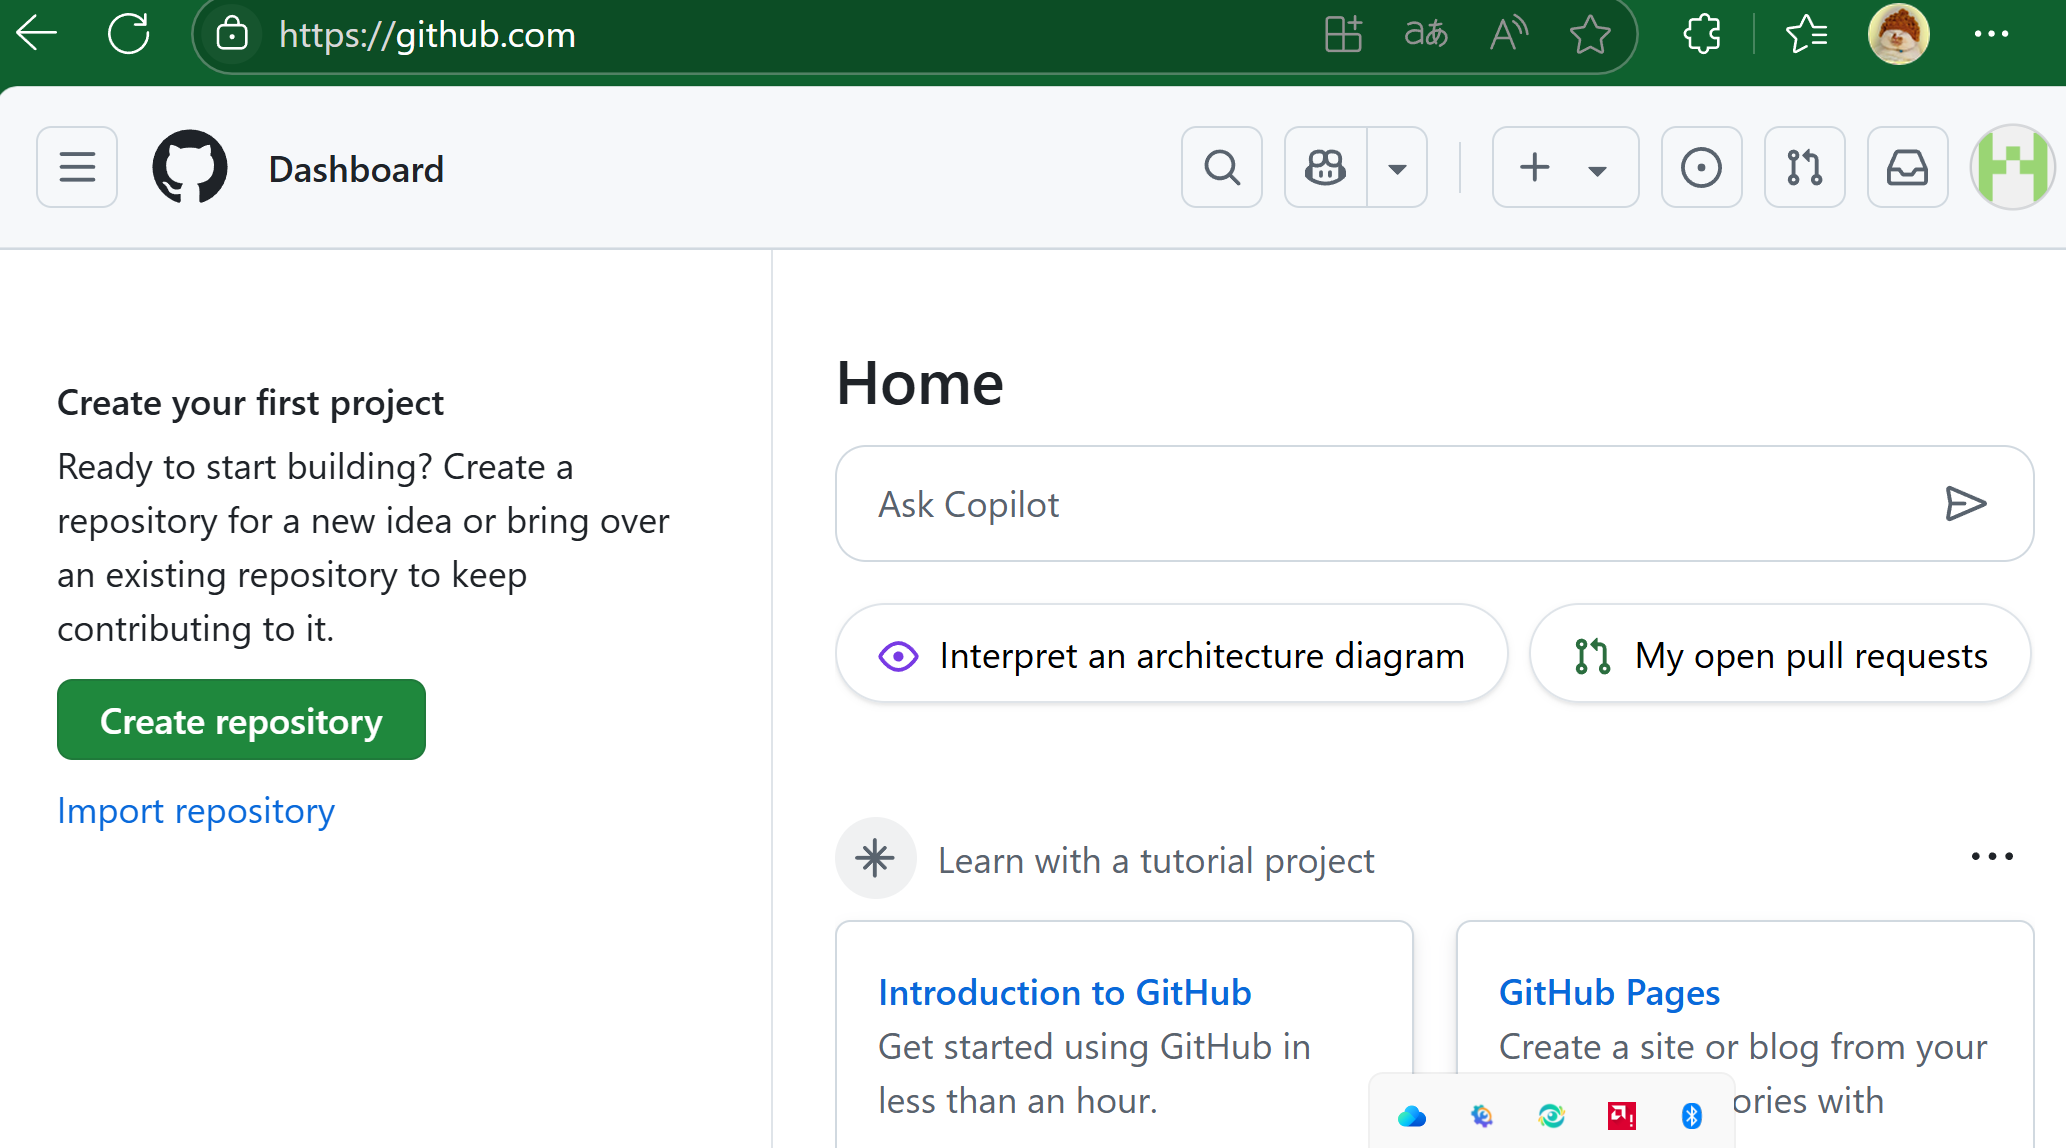Open the user profile avatar menu

[2012, 167]
